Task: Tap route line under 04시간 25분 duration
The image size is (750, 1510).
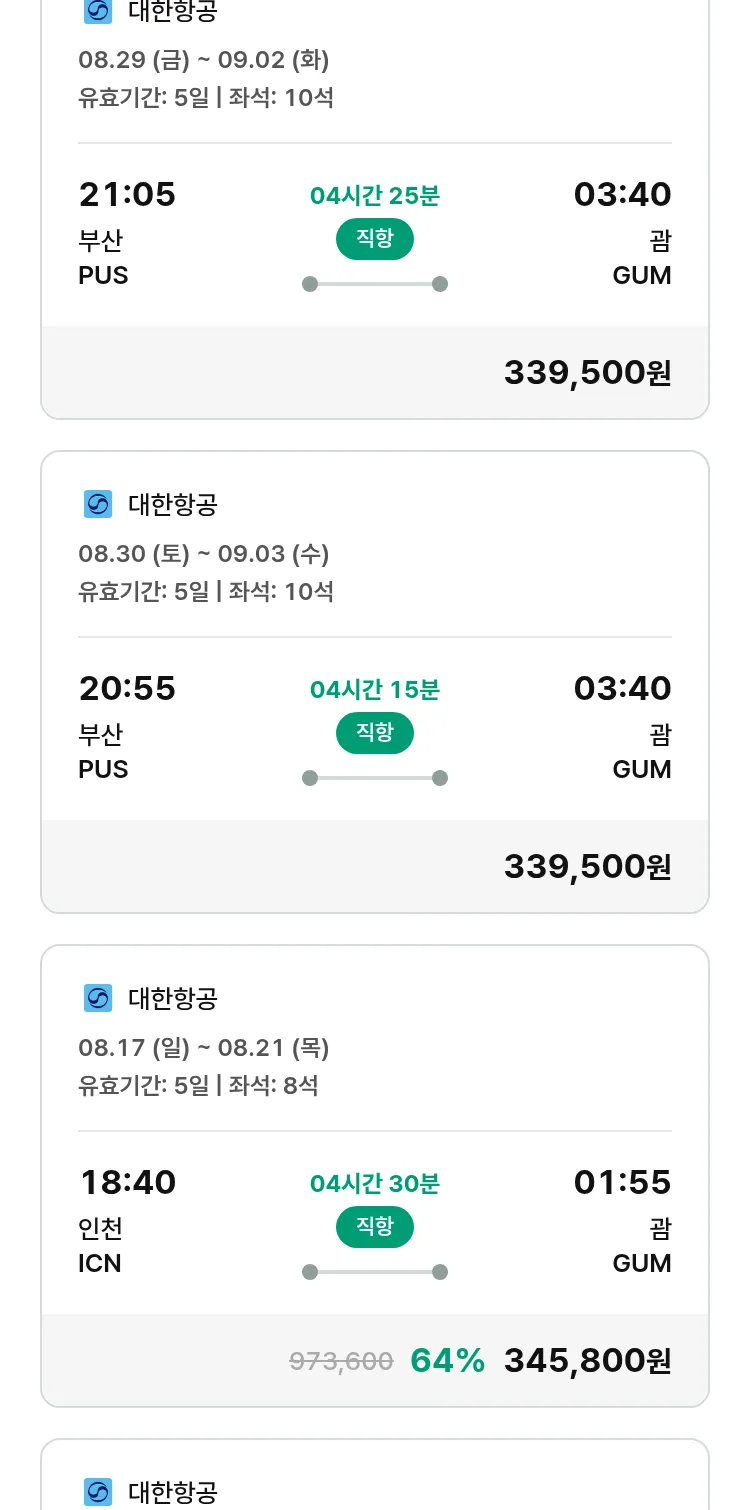Action: point(374,284)
